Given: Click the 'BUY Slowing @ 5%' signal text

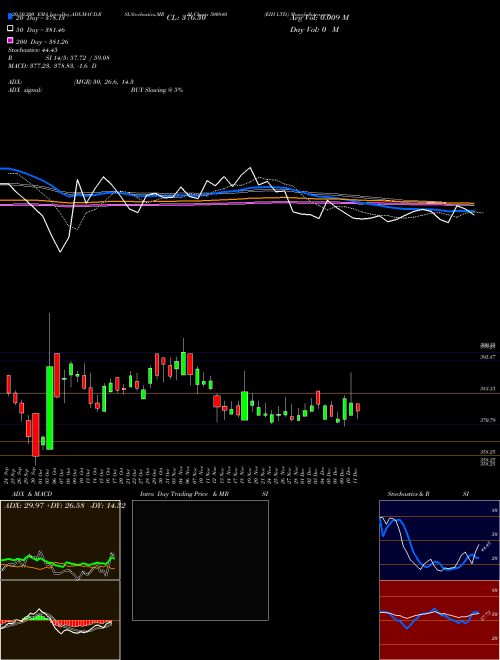Looking at the screenshot, I should pos(157,90).
